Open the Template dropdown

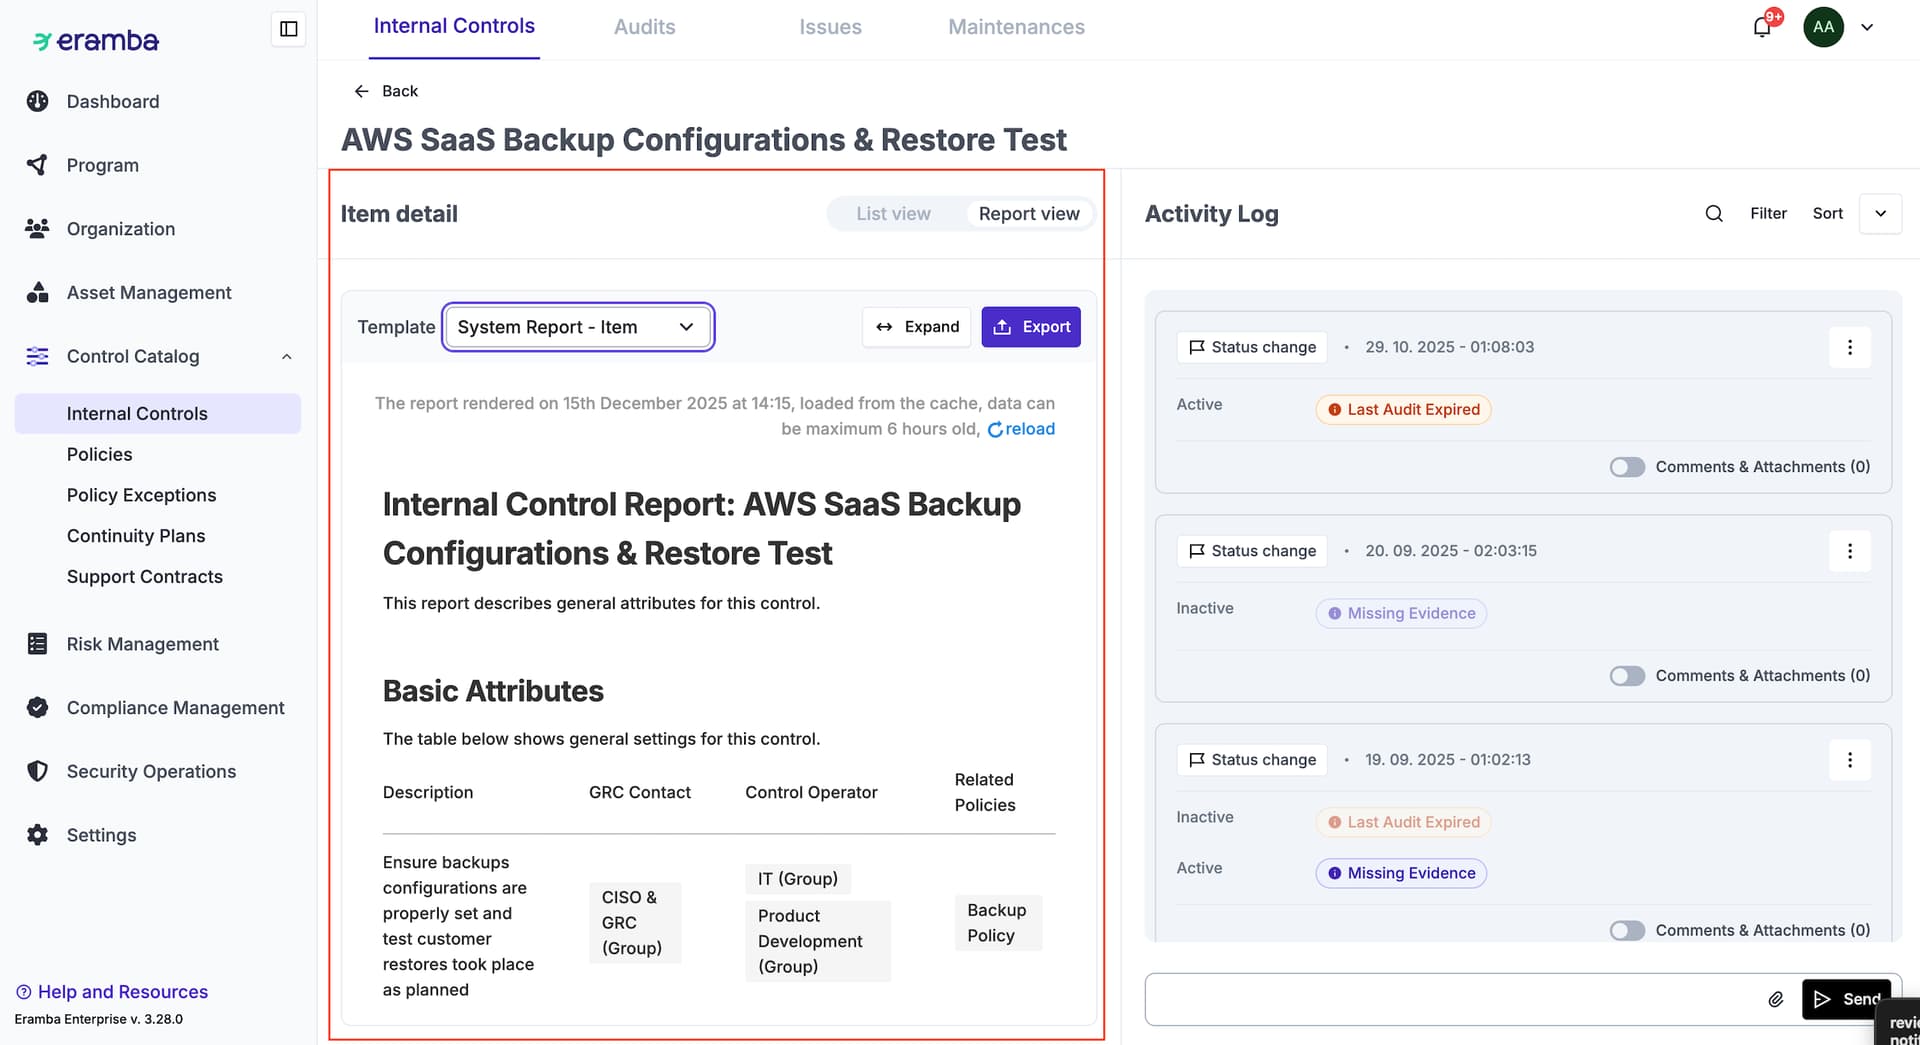pos(577,327)
